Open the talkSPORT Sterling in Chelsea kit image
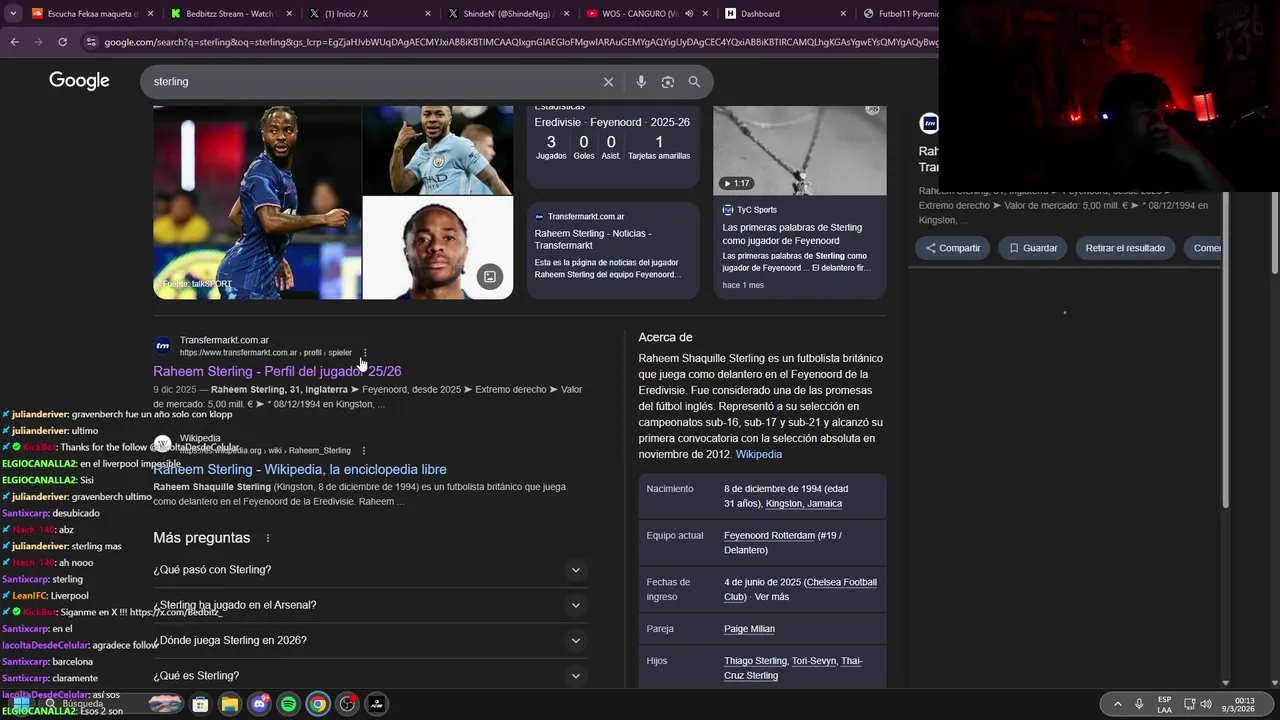The width and height of the screenshot is (1280, 720). click(x=257, y=203)
